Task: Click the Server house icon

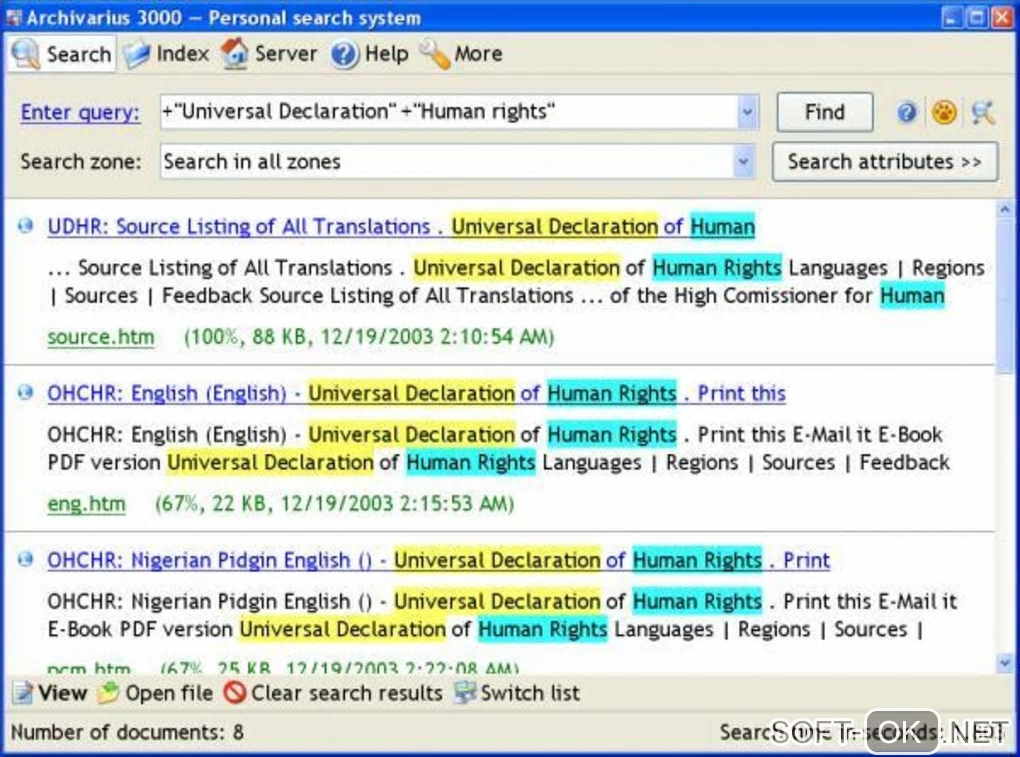Action: (x=234, y=54)
